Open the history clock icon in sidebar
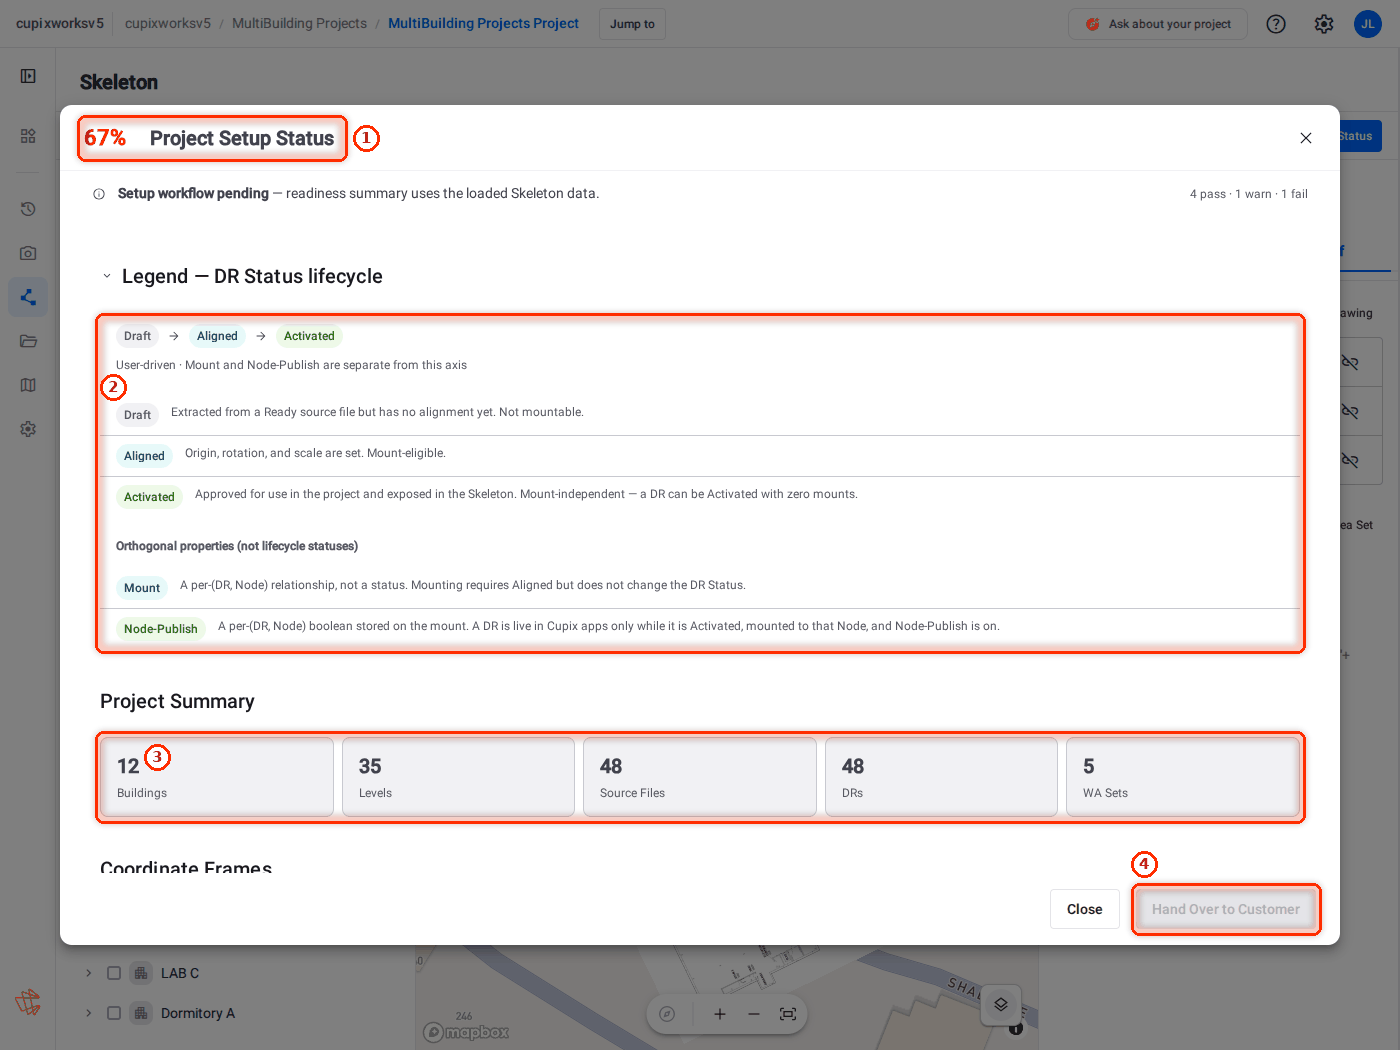Screen dimensions: 1400x1050 pos(28,209)
